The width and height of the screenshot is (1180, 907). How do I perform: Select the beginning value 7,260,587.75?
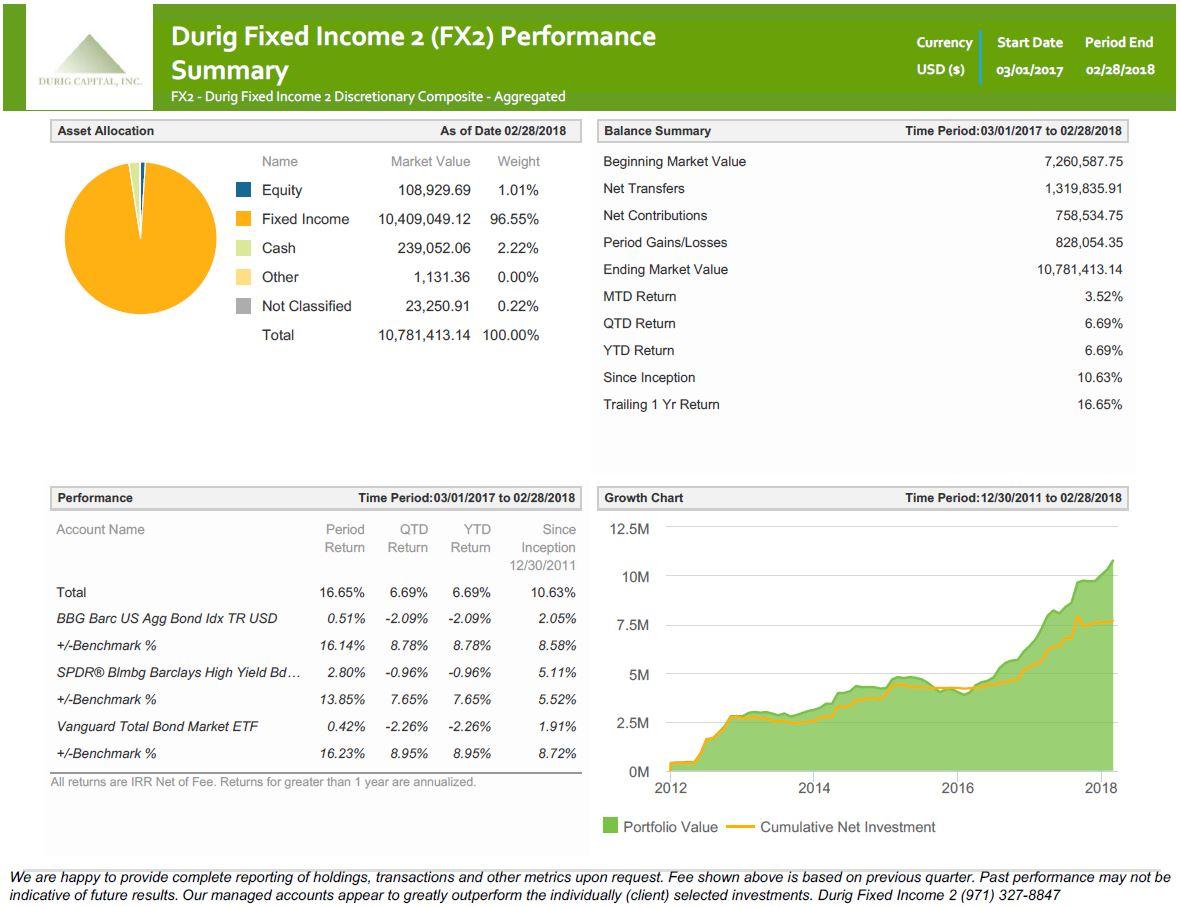[1084, 161]
